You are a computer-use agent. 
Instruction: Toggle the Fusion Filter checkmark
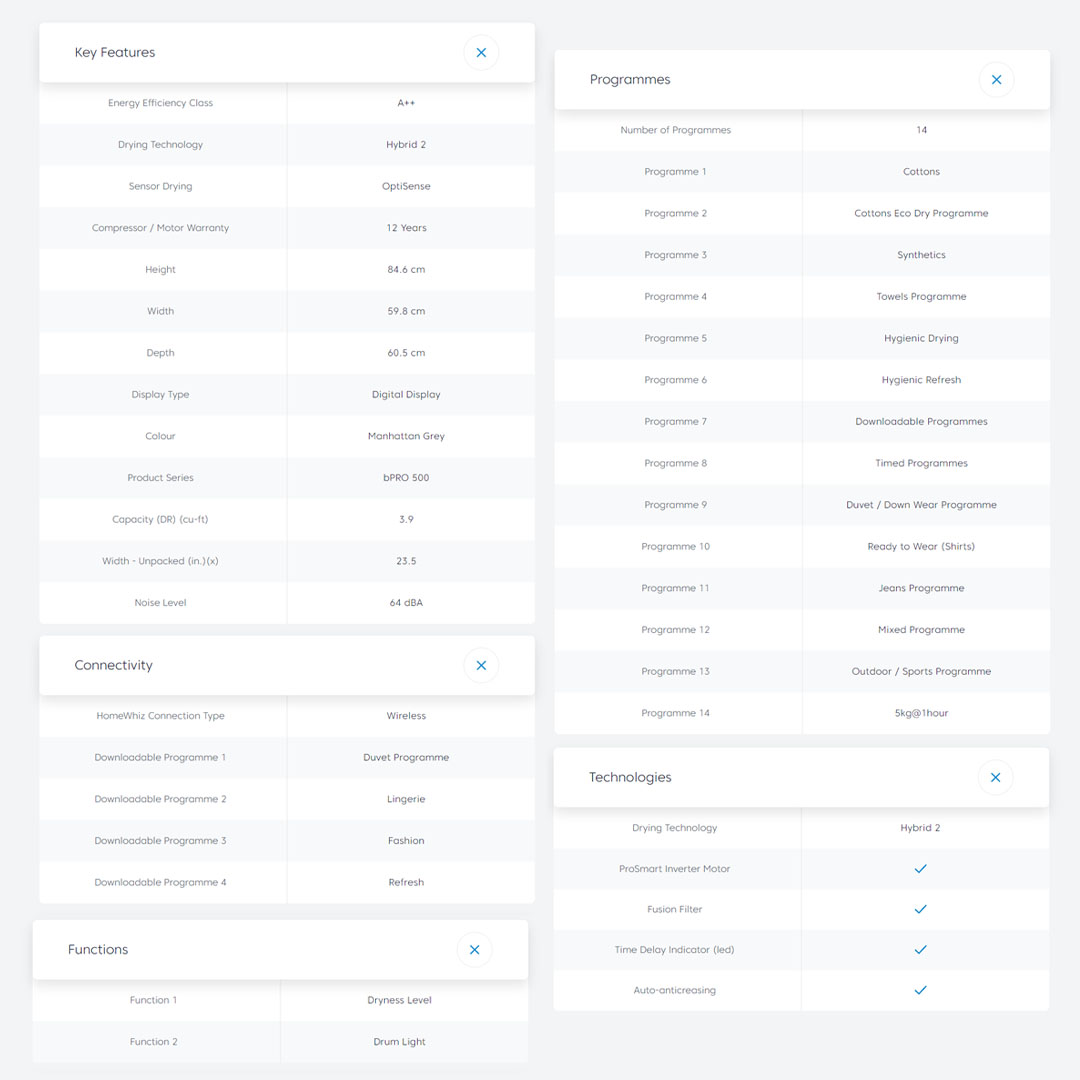921,909
